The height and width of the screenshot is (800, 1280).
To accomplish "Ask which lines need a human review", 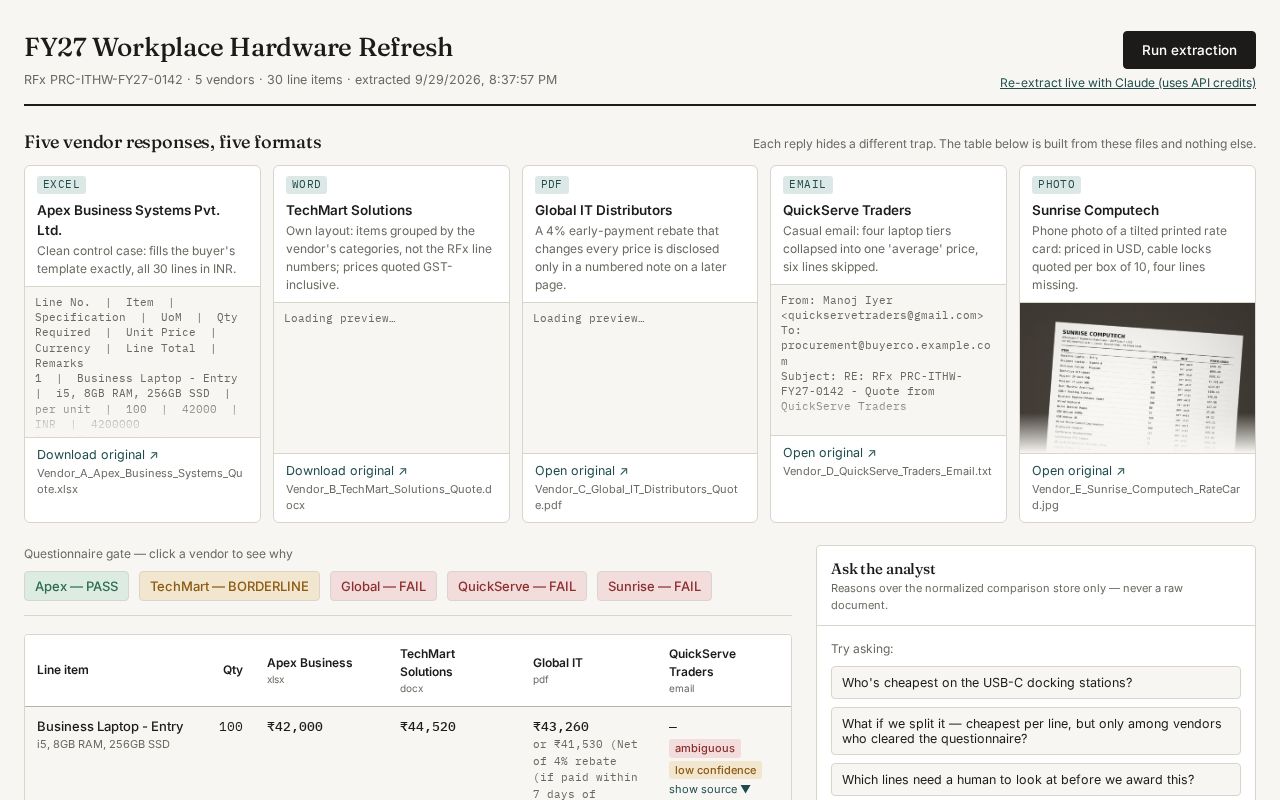I will 1036,780.
